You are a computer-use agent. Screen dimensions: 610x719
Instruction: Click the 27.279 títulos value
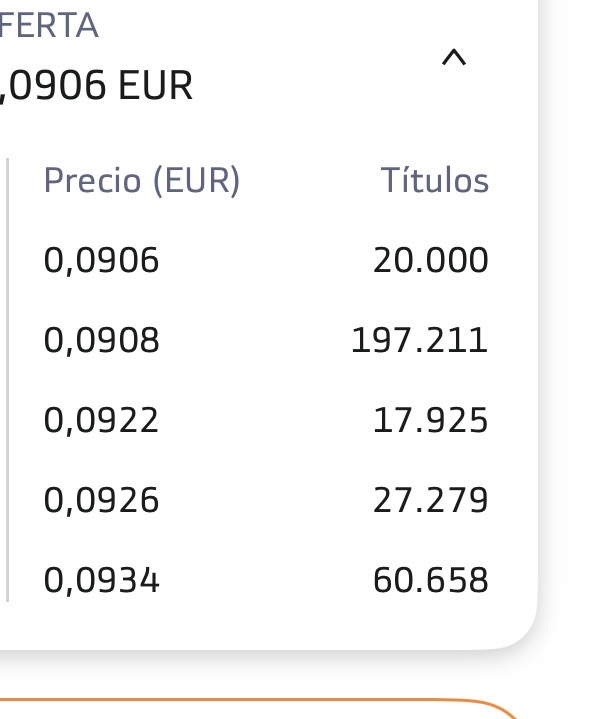coord(431,500)
